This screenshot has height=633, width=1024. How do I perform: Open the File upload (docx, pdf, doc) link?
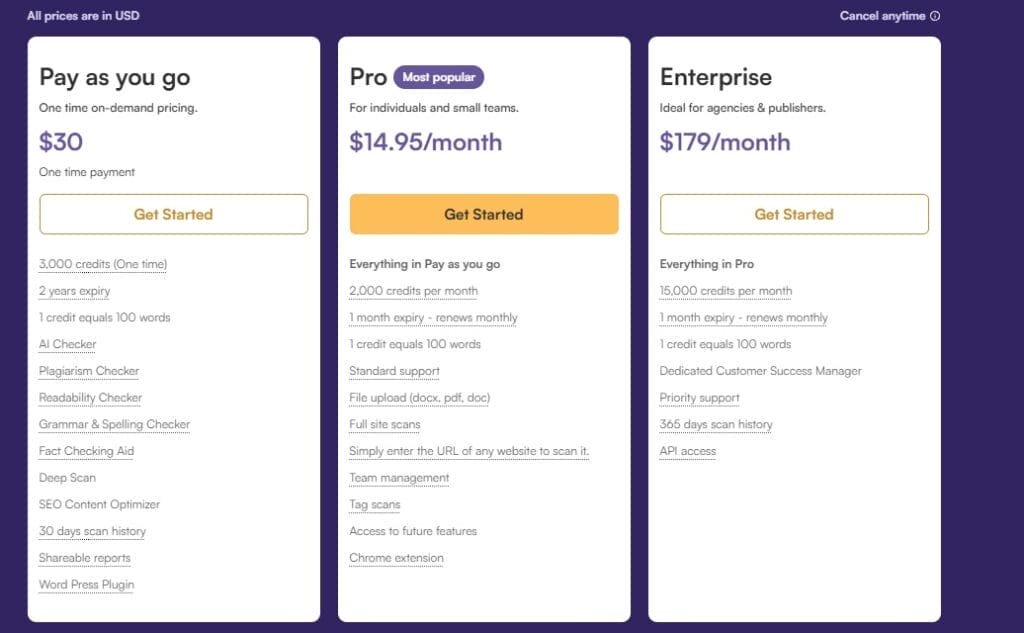pyautogui.click(x=421, y=398)
